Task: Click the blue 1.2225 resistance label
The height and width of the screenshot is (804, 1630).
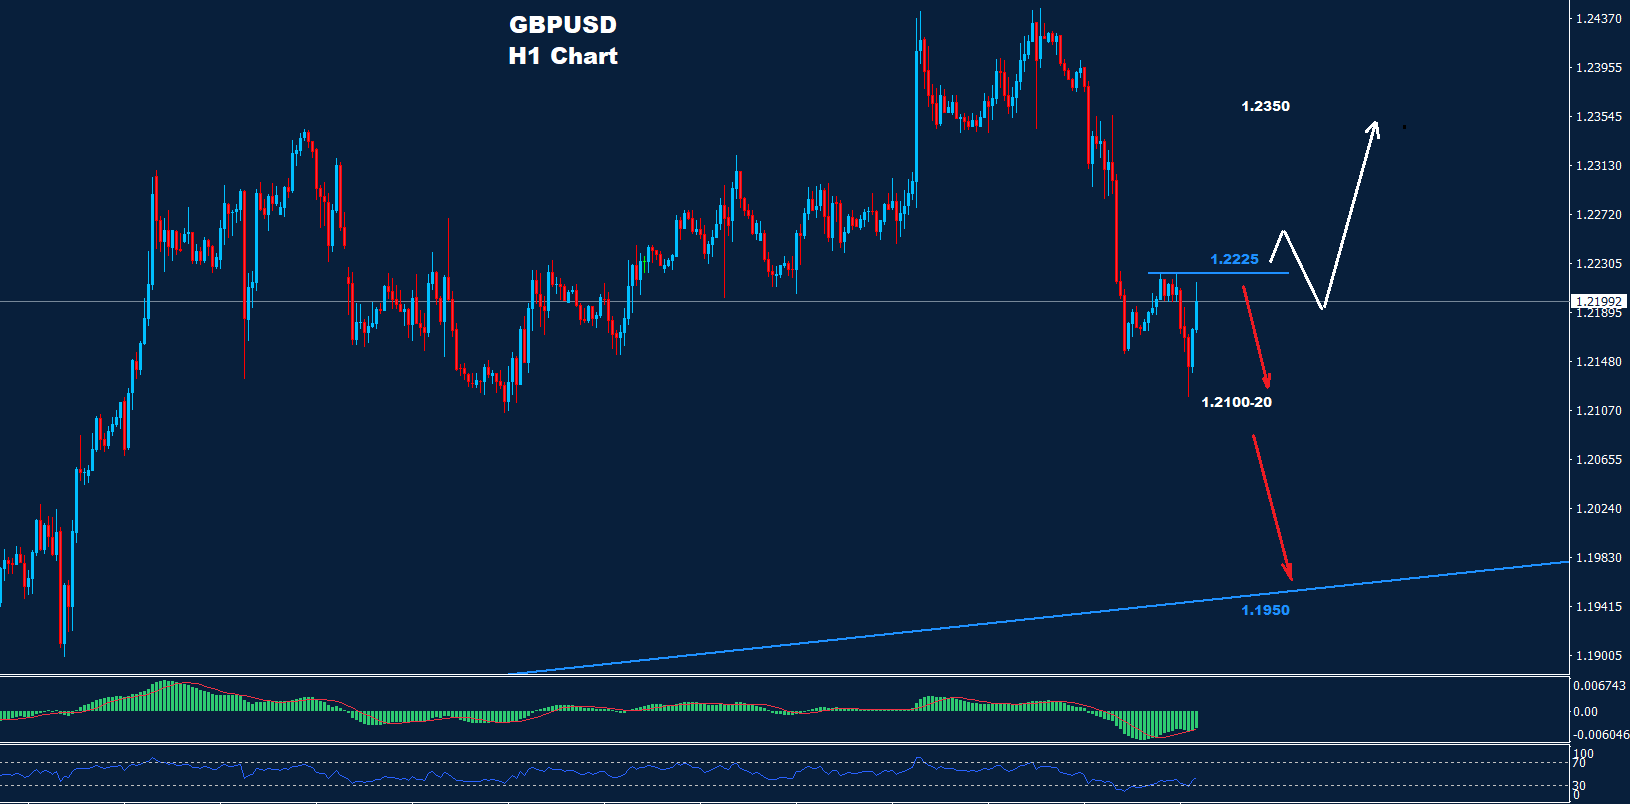Action: point(1234,259)
